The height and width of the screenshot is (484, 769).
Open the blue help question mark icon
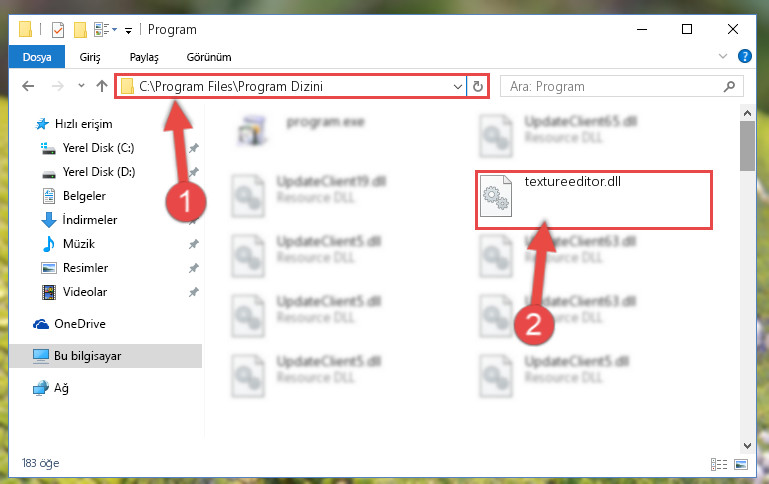[744, 56]
